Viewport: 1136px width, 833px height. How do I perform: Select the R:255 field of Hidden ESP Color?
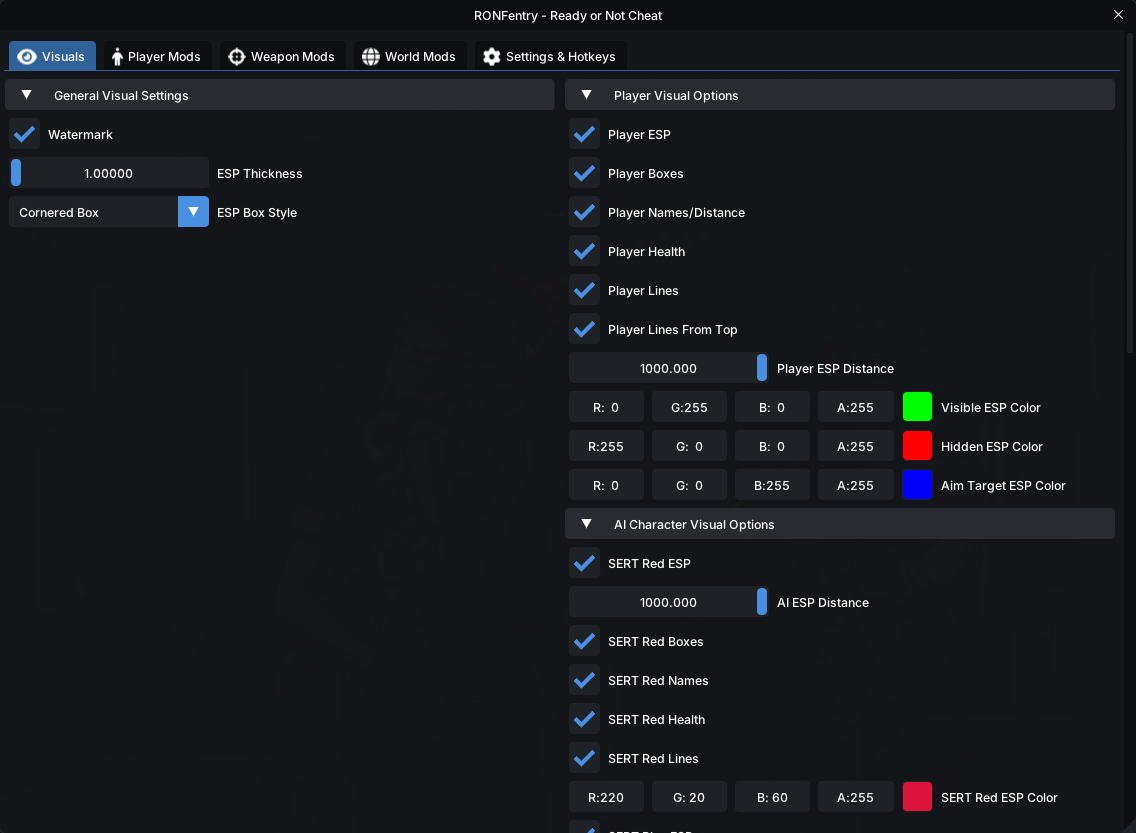[x=606, y=446]
